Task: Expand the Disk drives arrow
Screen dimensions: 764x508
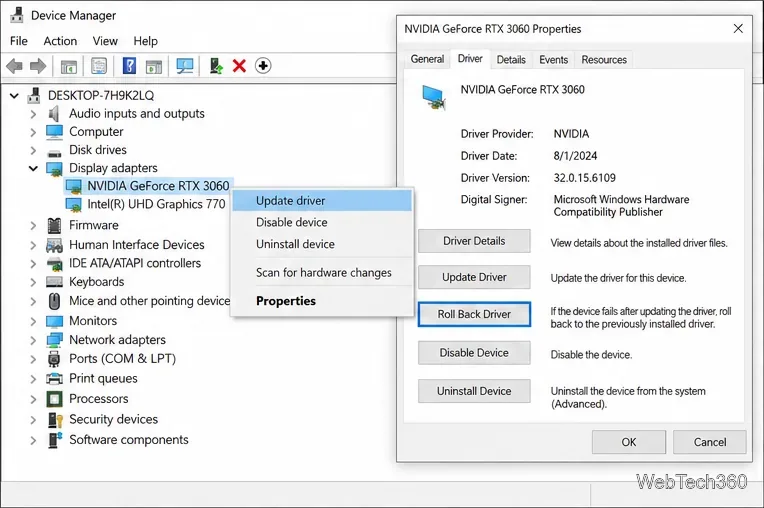Action: 33,150
